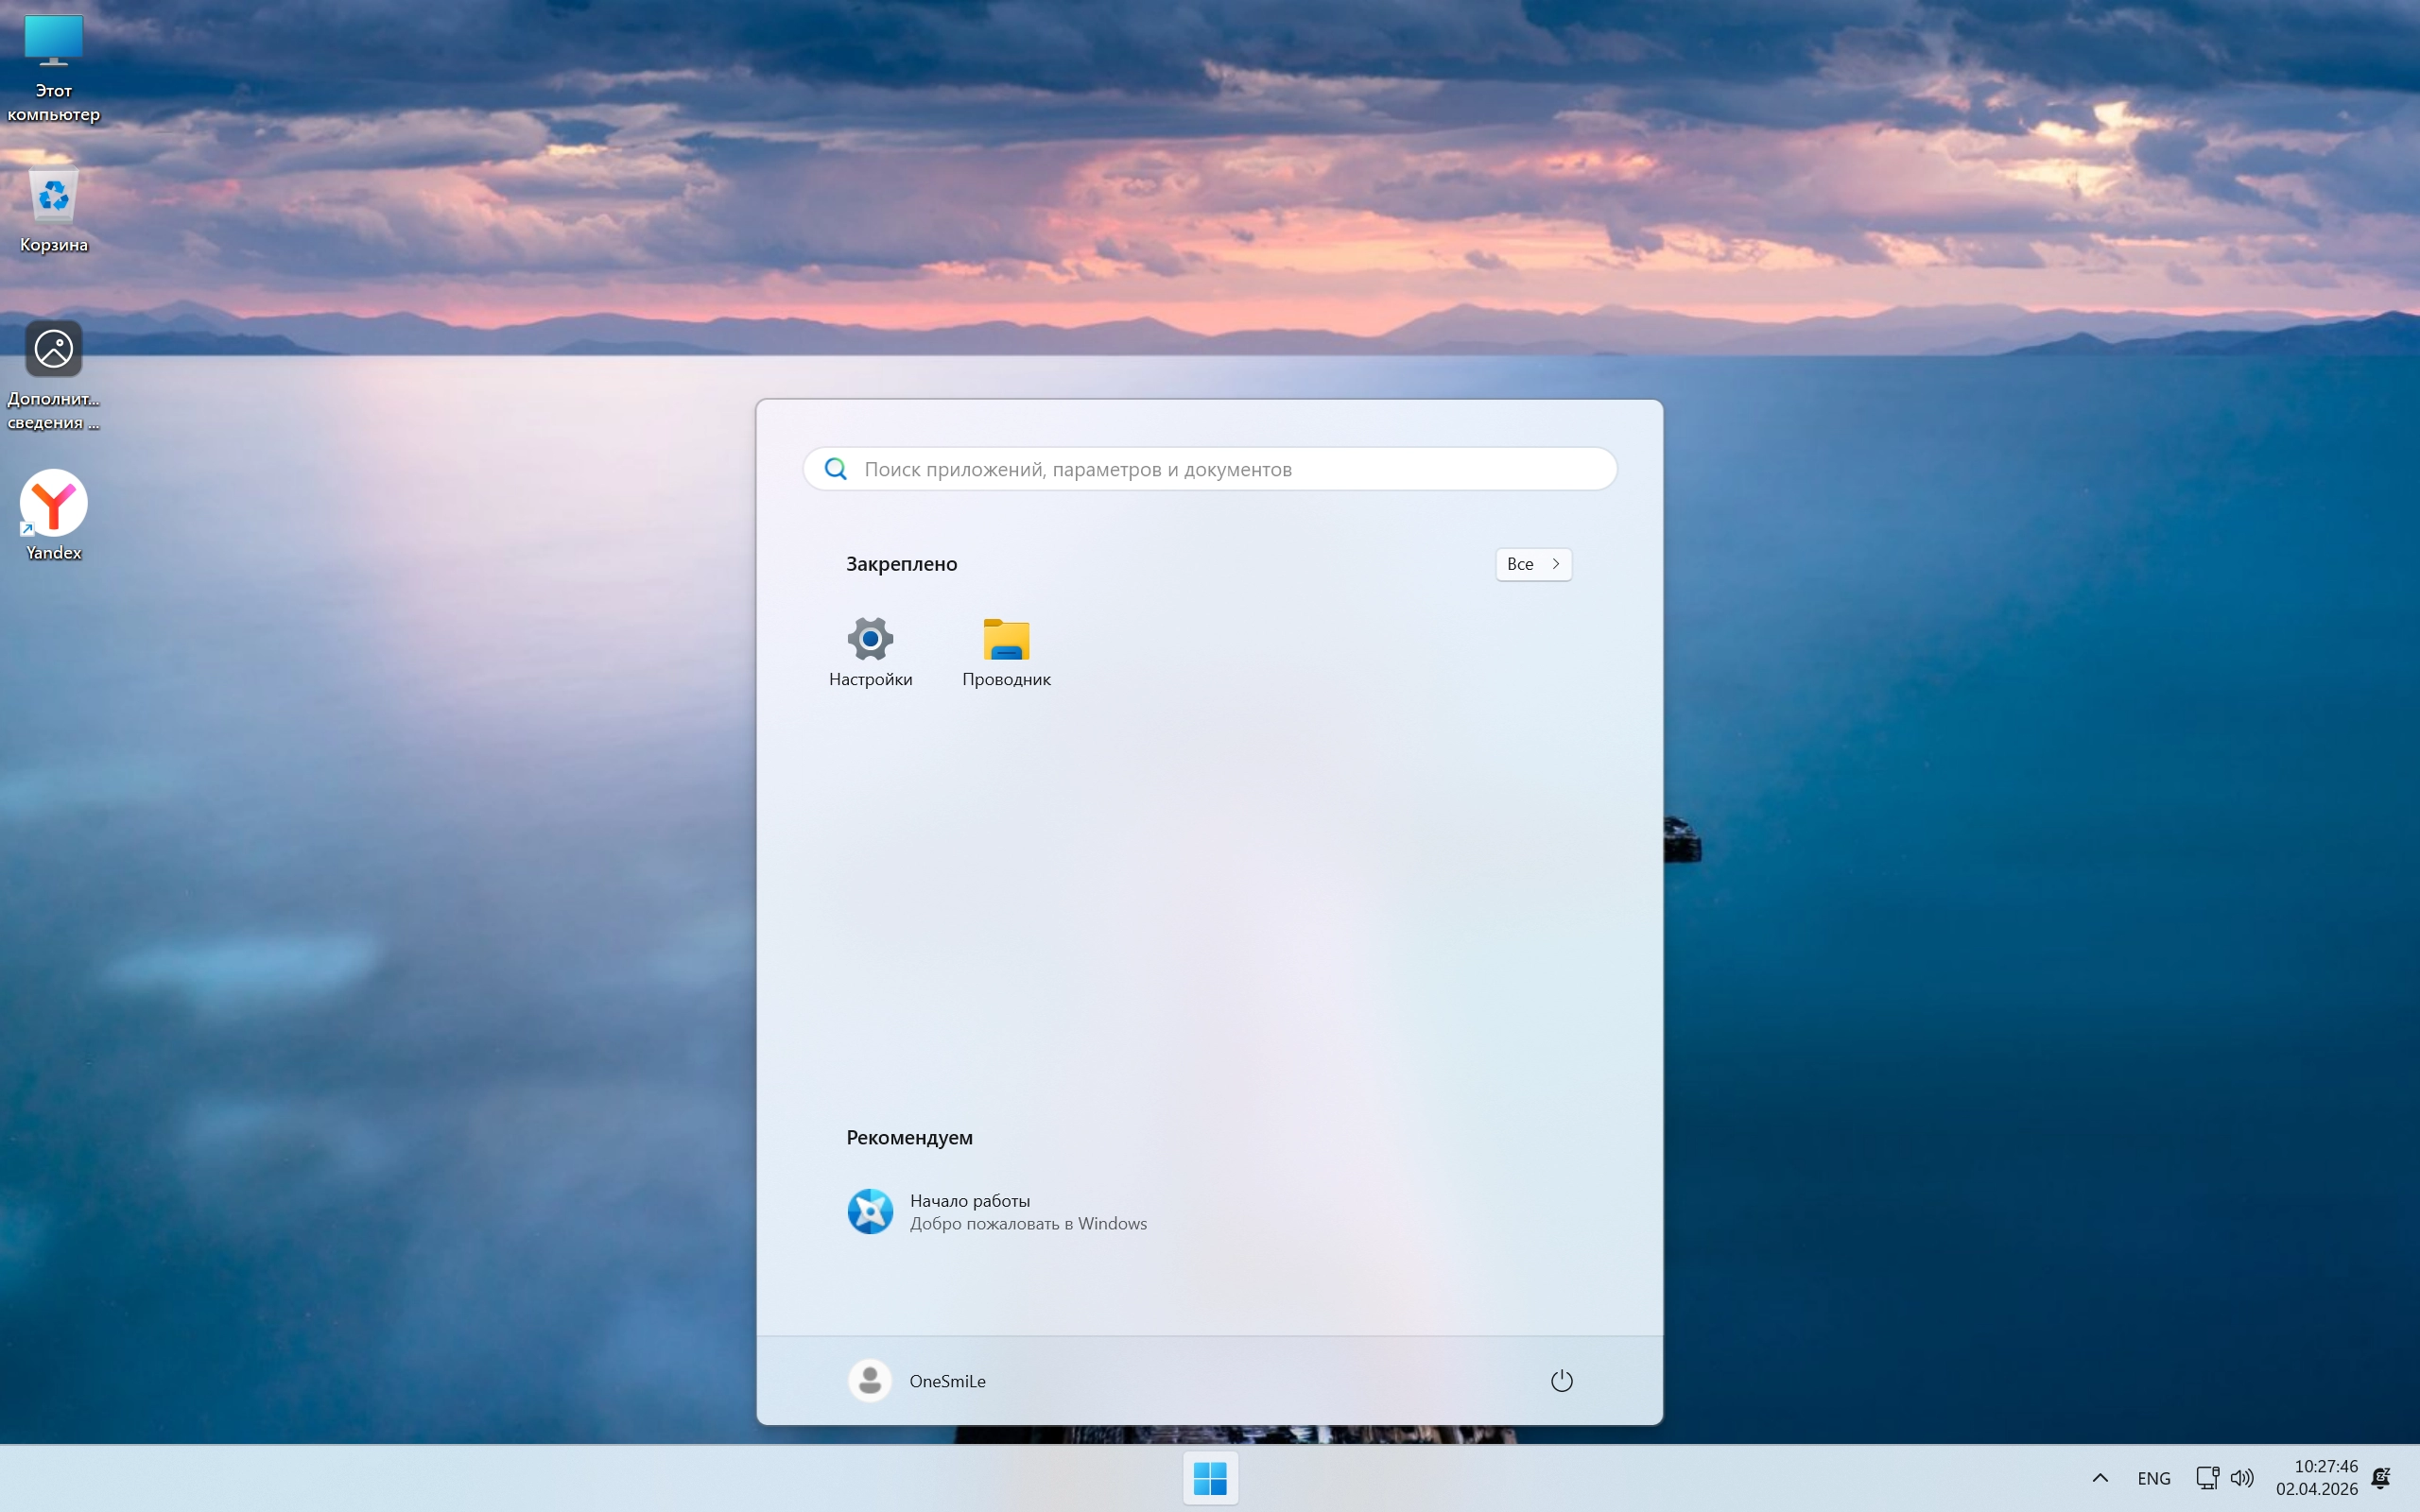Open the notification bell icon
Screen dimensions: 2420x1512
(2382, 1478)
